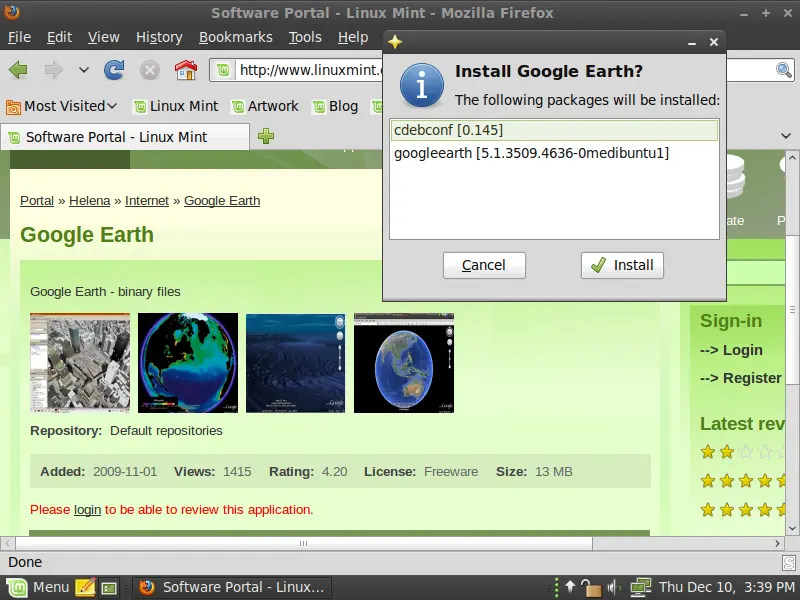
Task: Click the blue info icon in the dialog
Action: click(x=422, y=85)
